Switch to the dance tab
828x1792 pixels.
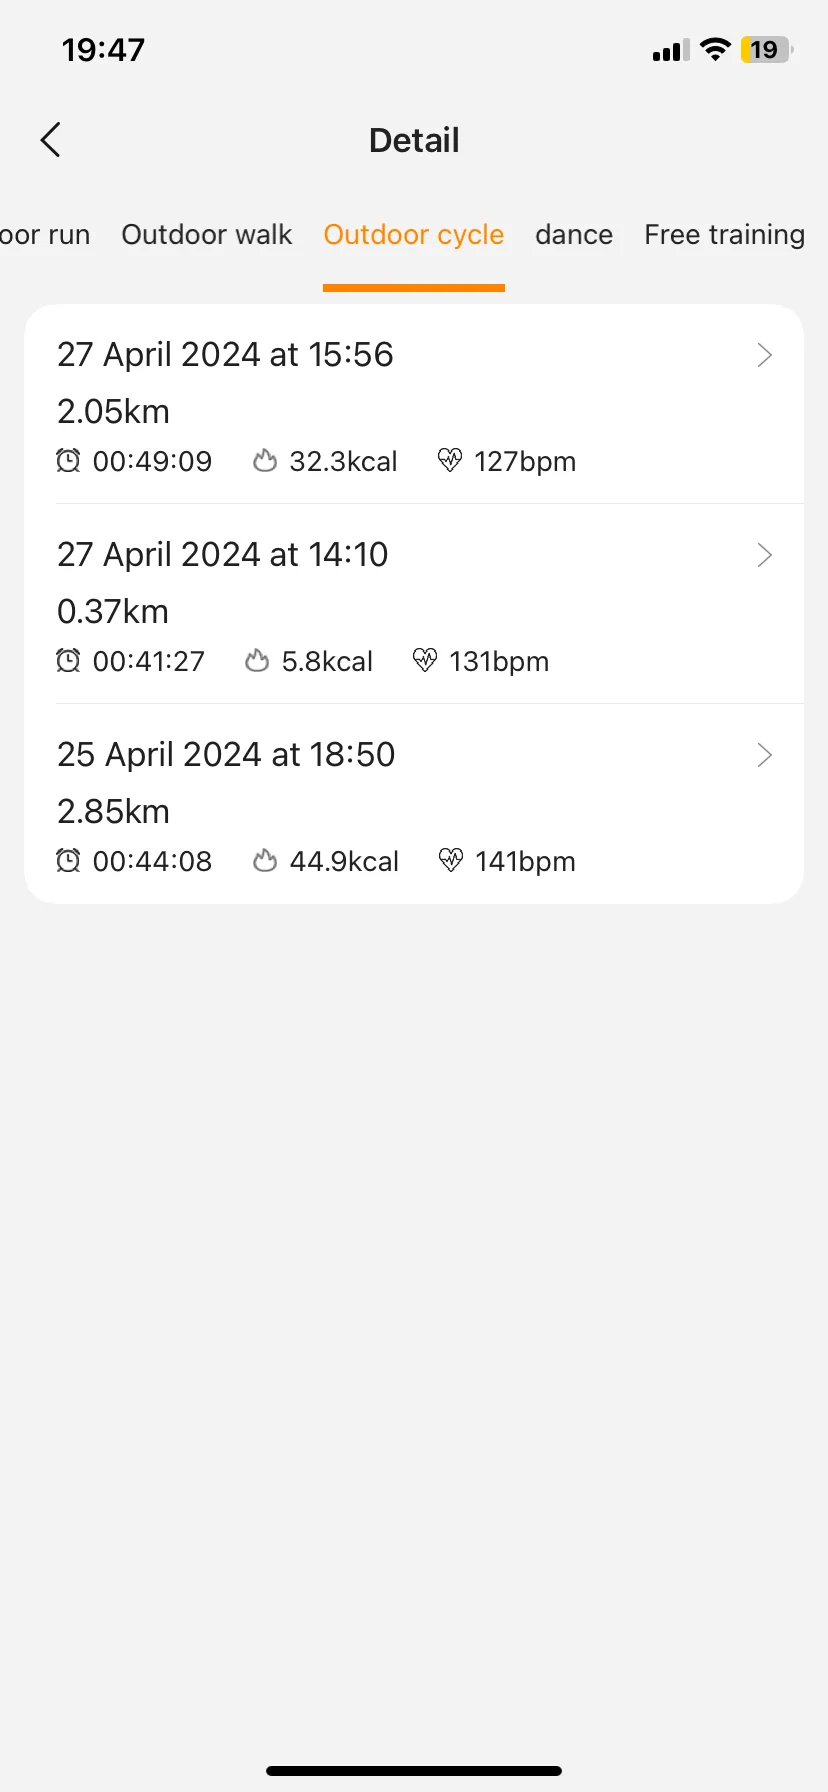pos(574,235)
